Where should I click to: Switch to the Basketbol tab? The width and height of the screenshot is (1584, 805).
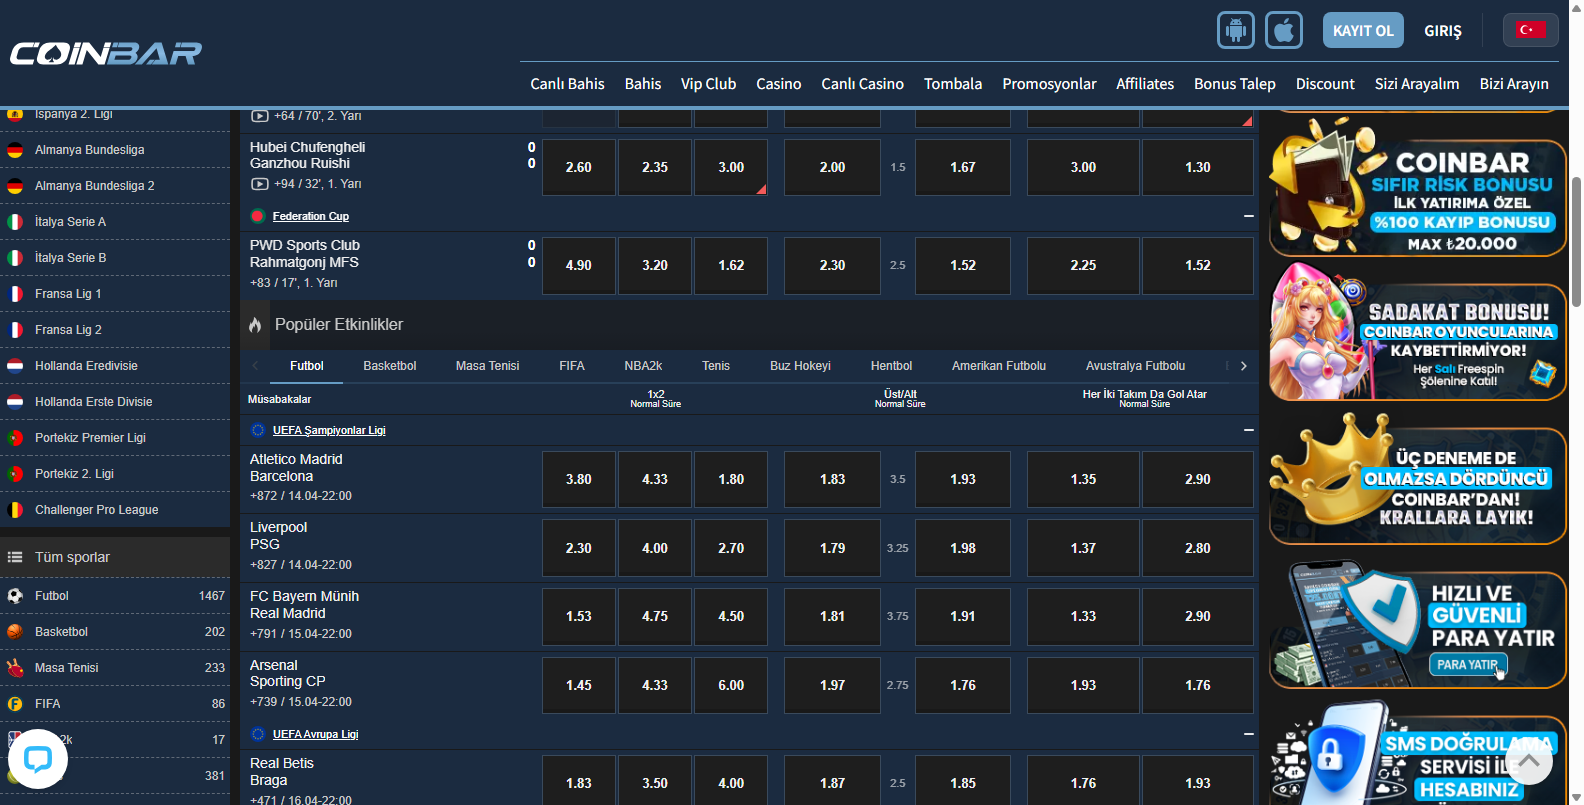point(389,366)
